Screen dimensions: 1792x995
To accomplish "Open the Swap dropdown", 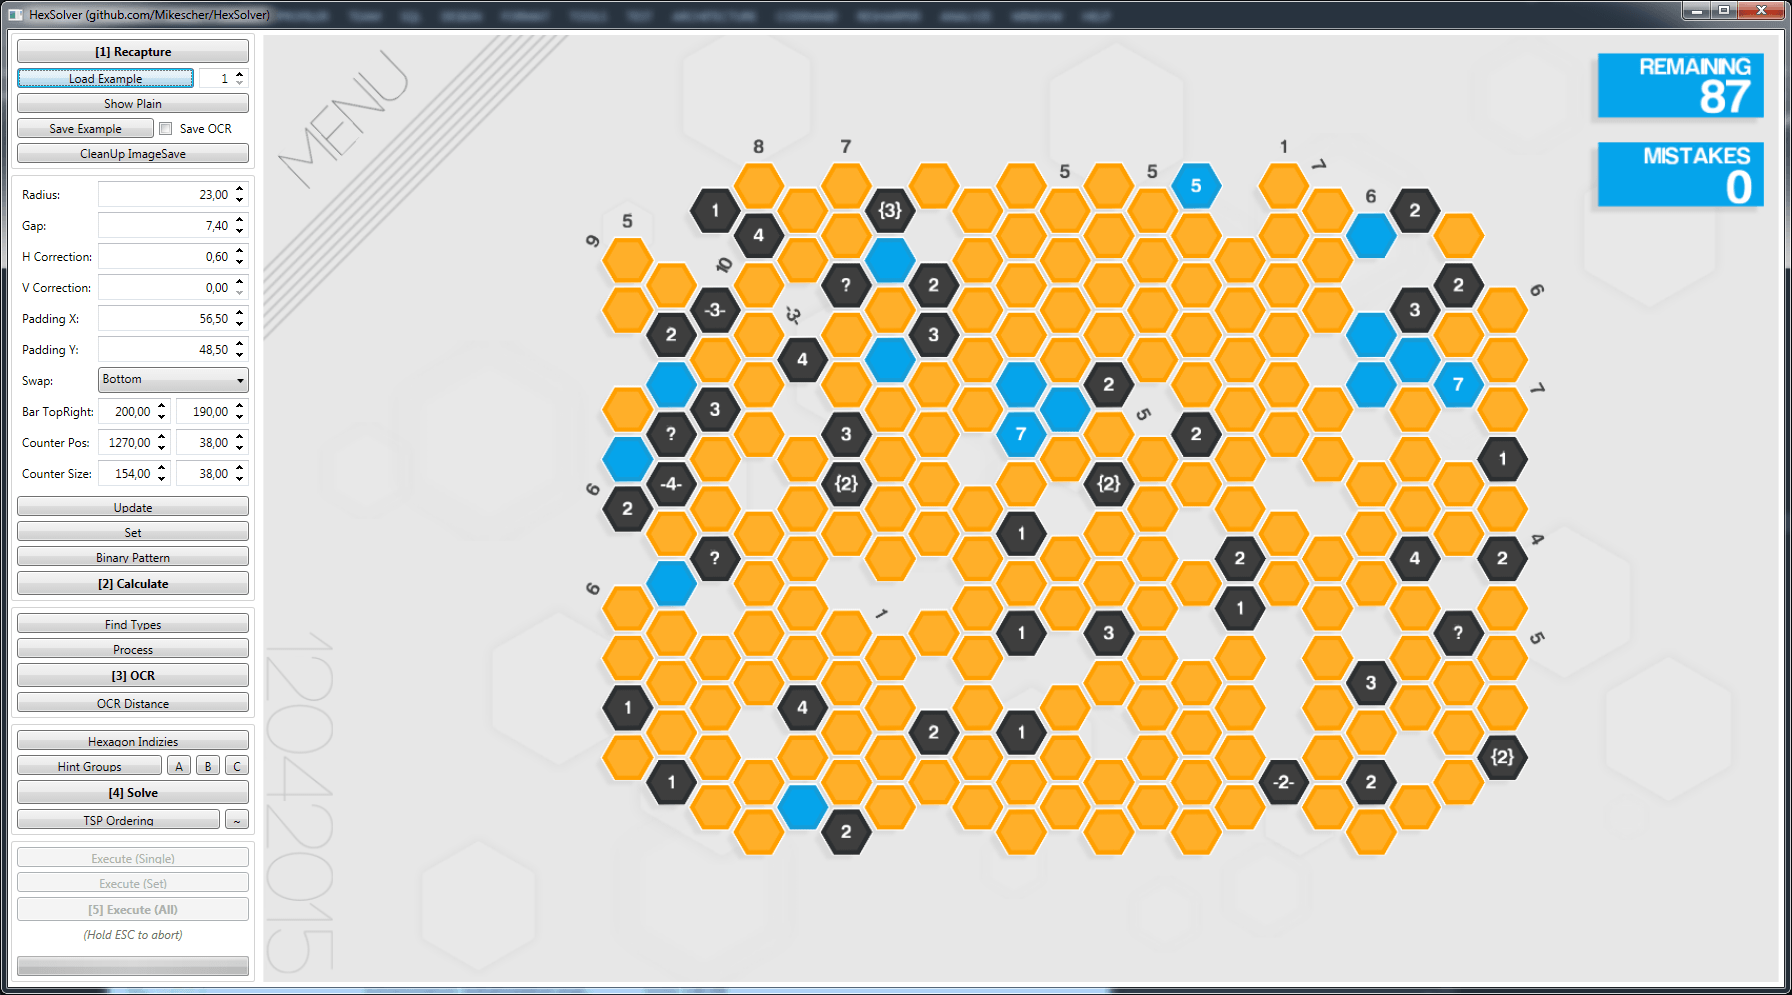I will (173, 380).
